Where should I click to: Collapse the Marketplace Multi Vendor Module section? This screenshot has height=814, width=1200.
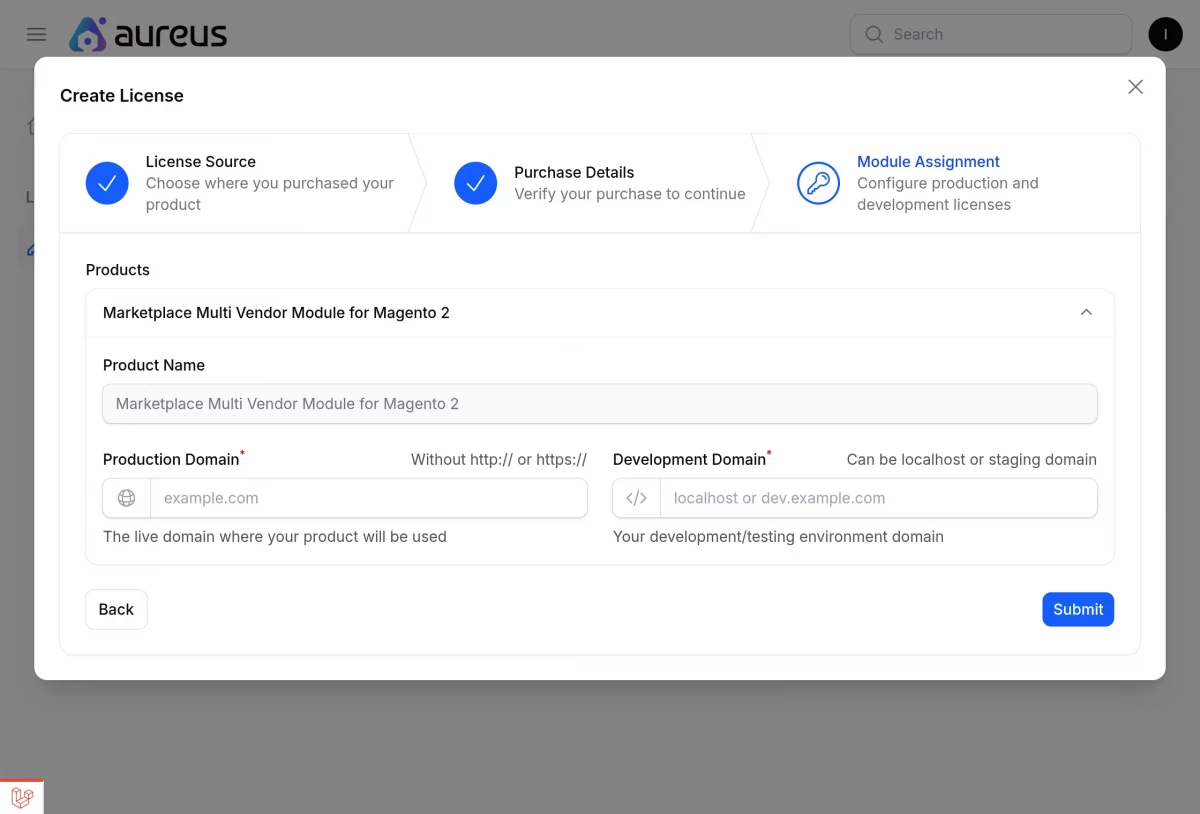tap(1086, 313)
